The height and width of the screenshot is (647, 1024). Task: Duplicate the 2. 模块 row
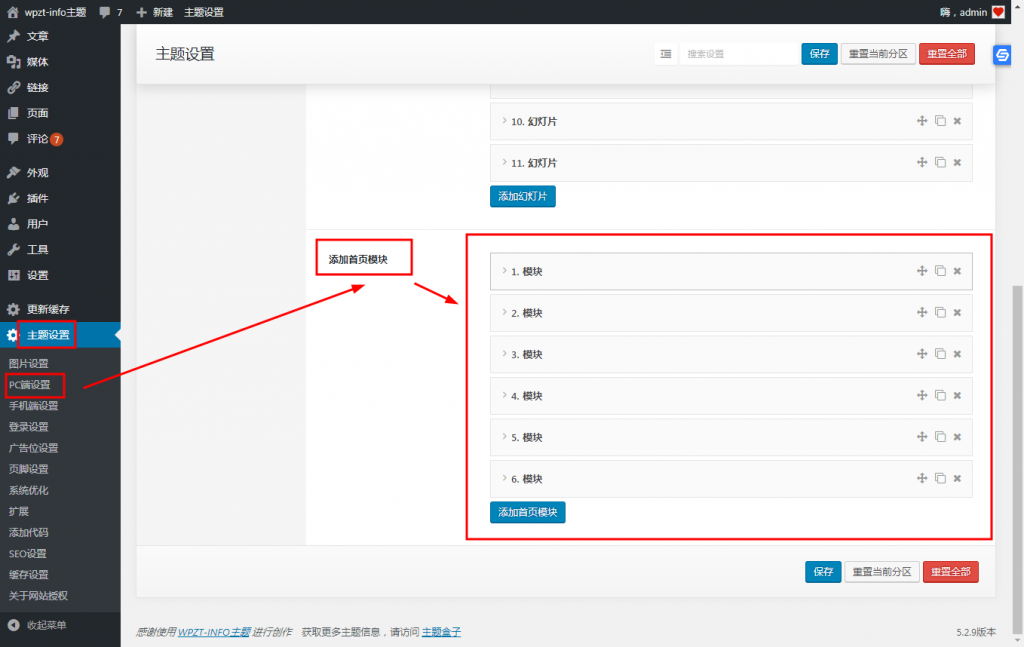[x=940, y=312]
